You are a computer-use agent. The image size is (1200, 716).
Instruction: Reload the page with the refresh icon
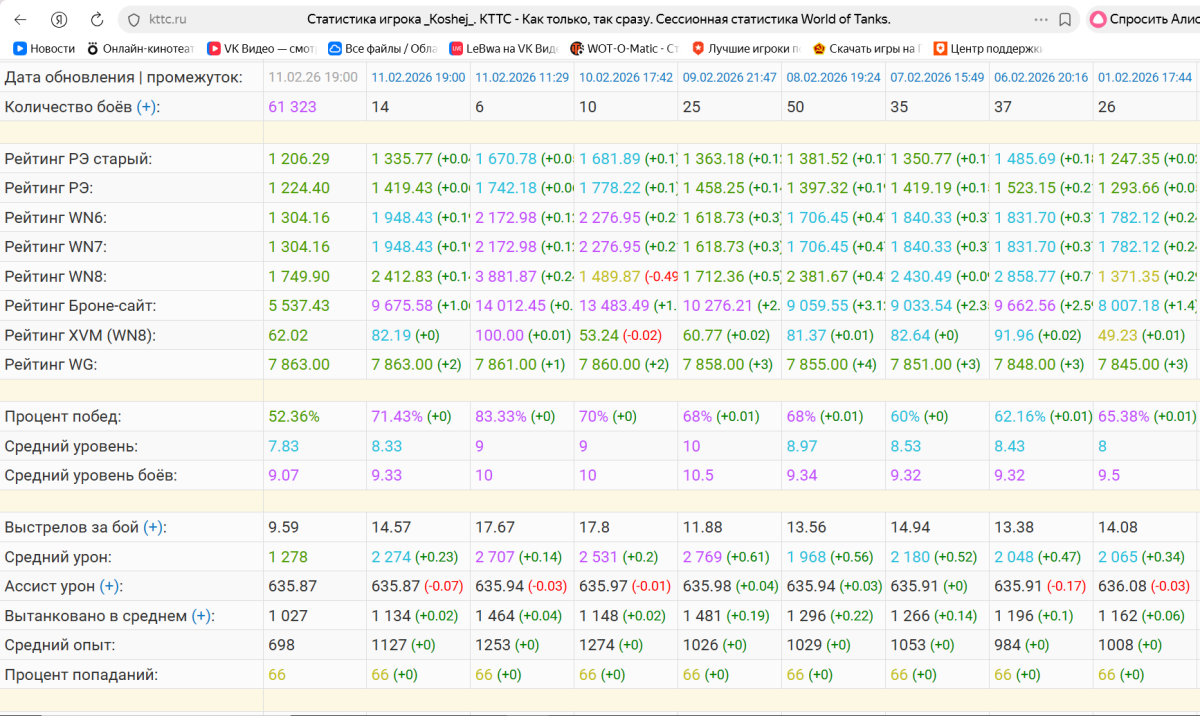click(97, 19)
